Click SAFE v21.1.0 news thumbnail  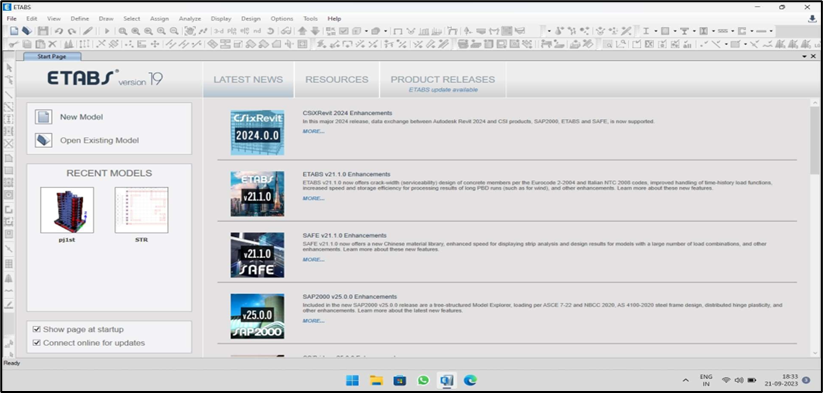pyautogui.click(x=257, y=255)
